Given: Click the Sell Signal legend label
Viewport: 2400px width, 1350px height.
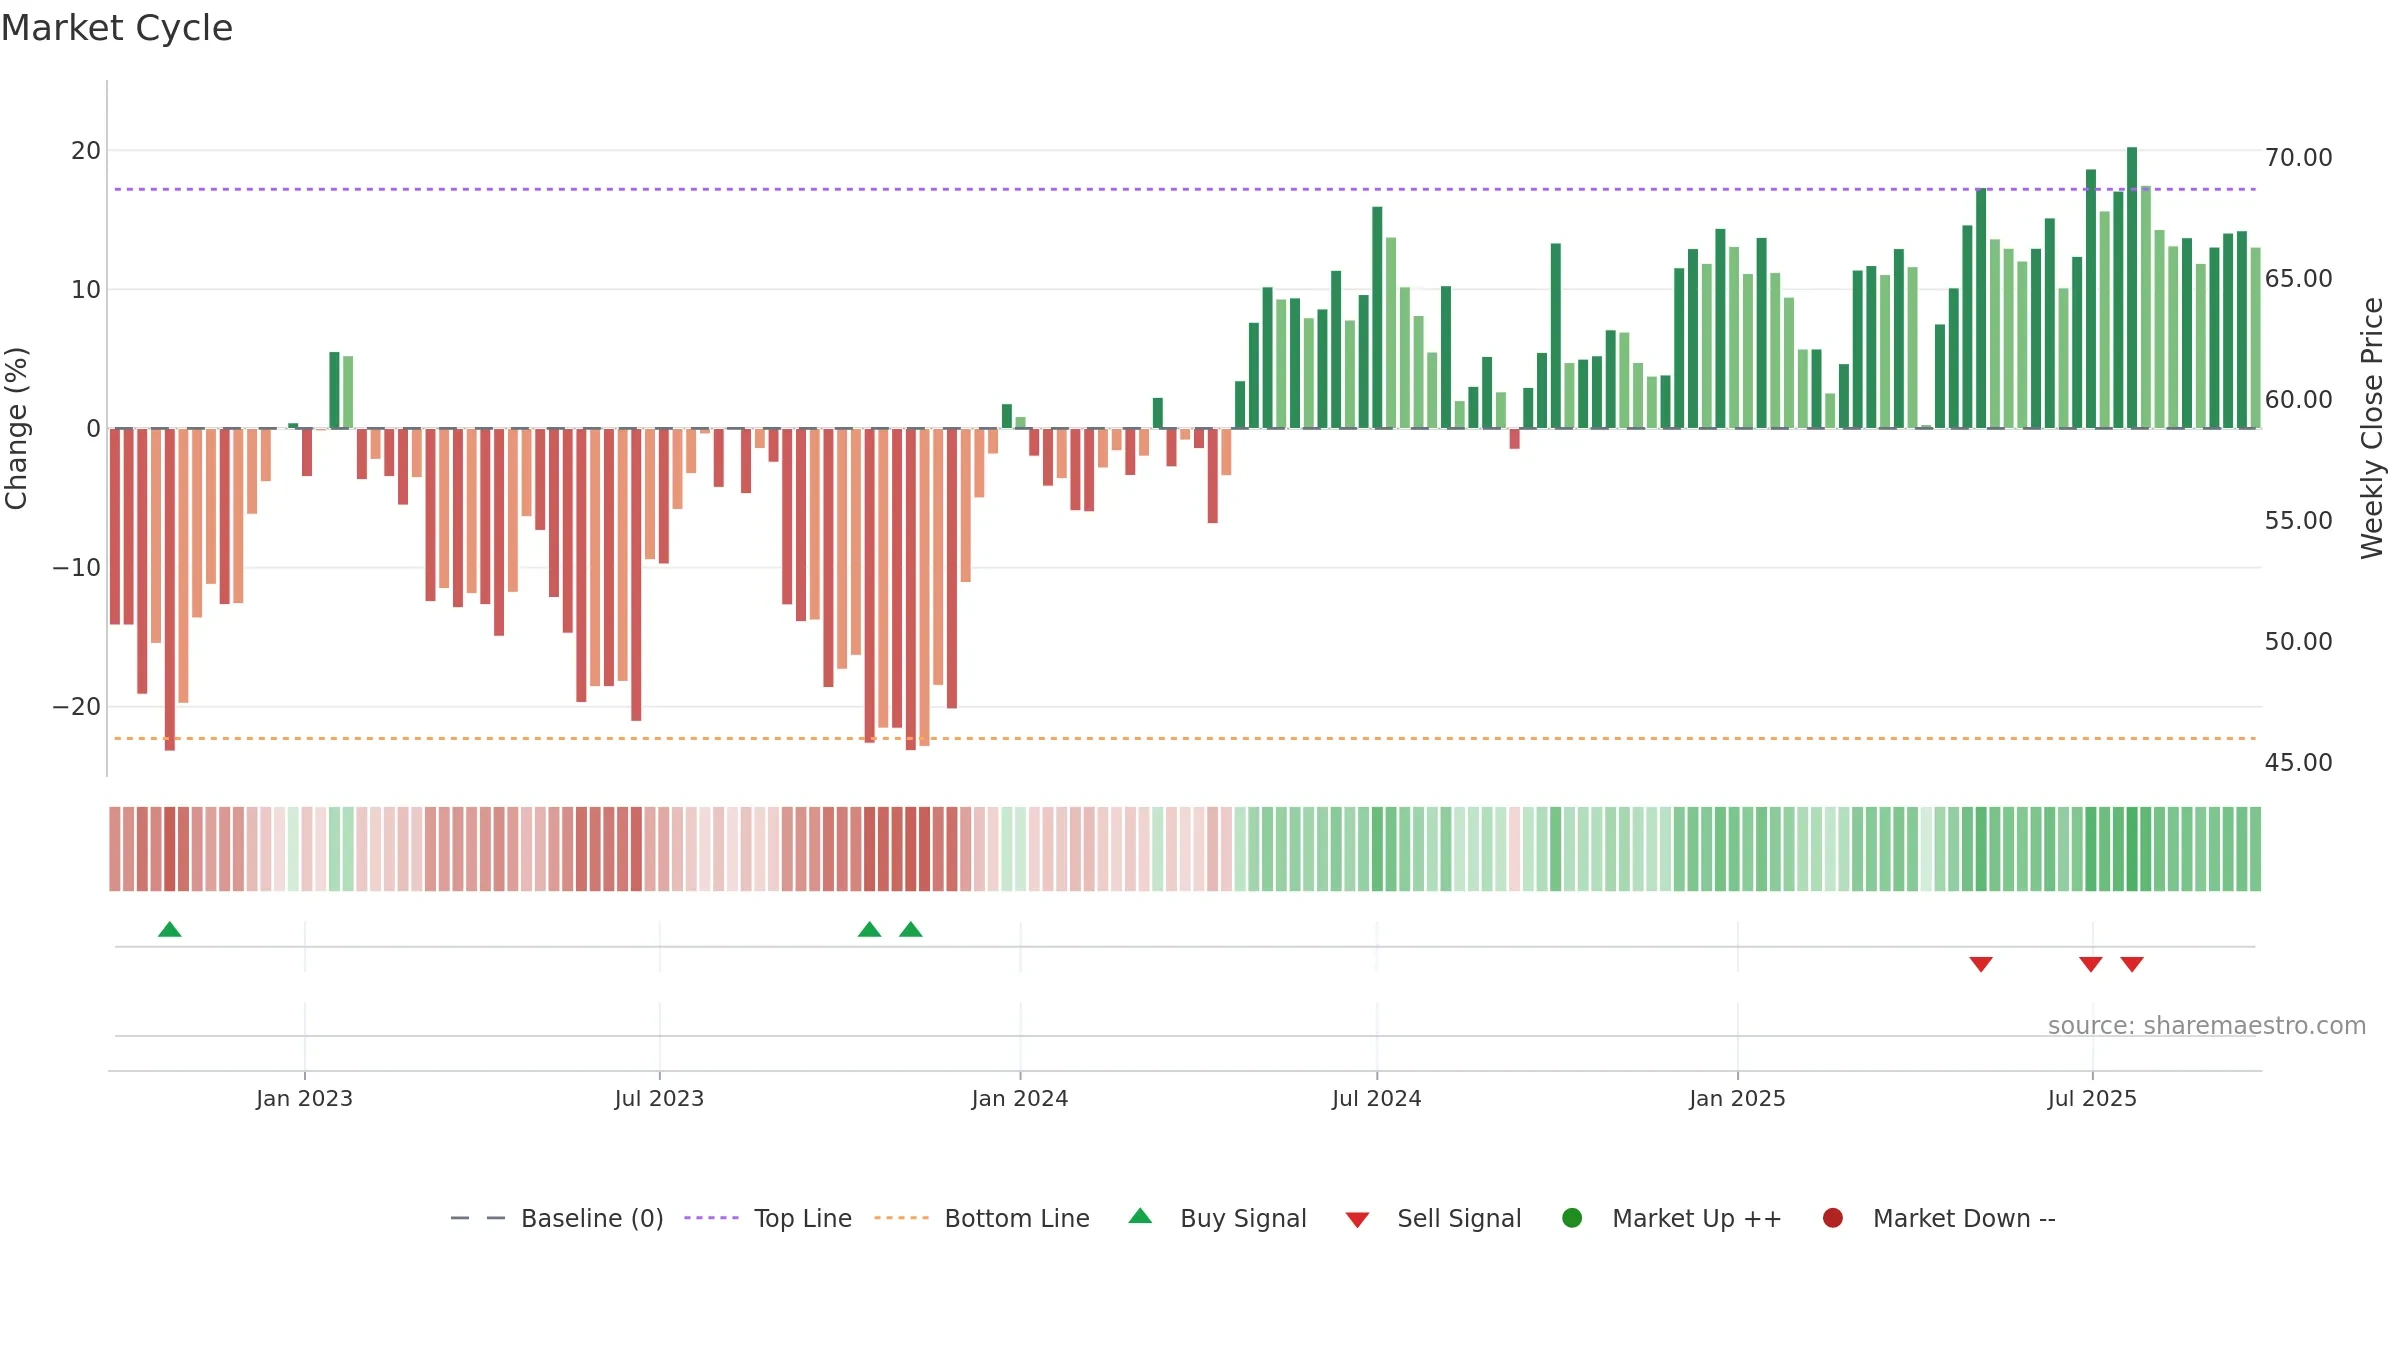Looking at the screenshot, I should [1459, 1218].
